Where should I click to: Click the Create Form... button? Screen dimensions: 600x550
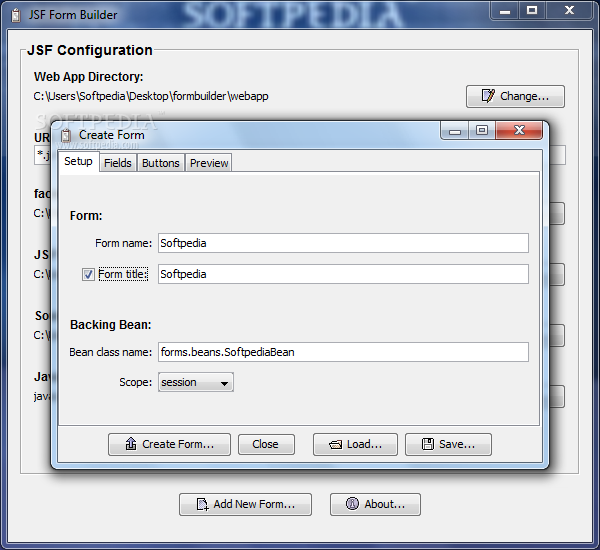pos(170,444)
